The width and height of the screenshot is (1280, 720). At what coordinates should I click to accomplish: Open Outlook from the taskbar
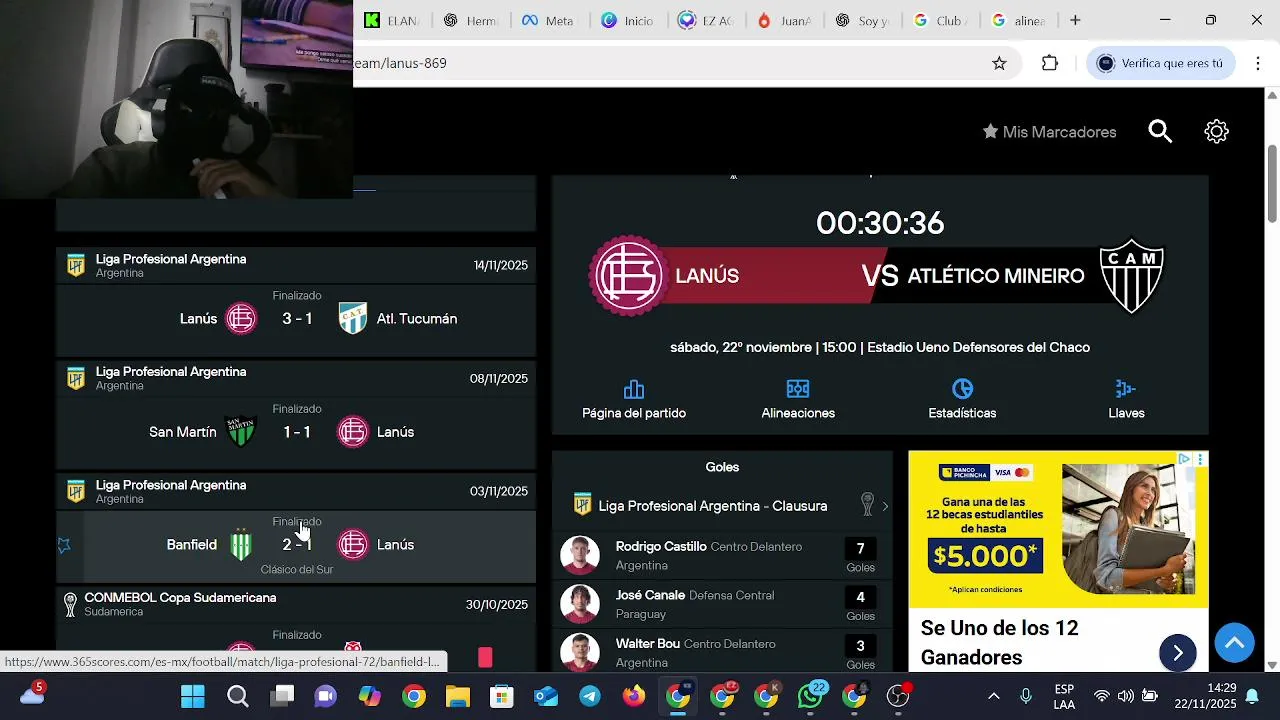pyautogui.click(x=546, y=696)
